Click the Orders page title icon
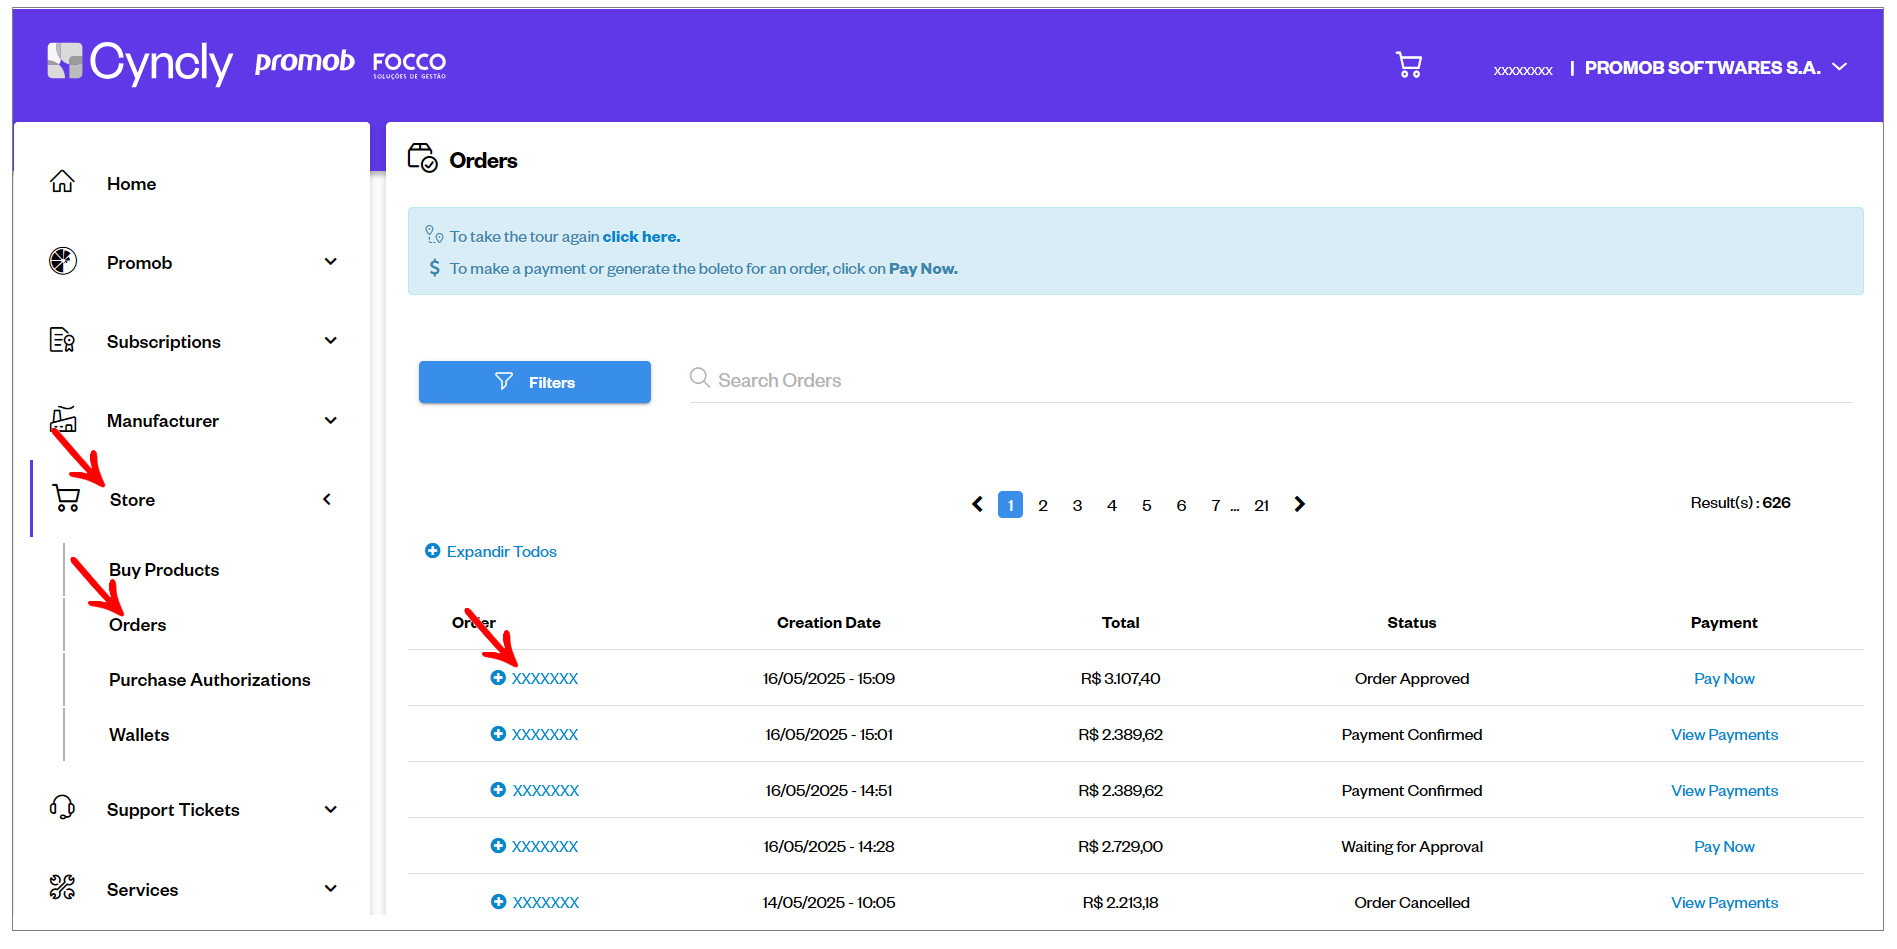Image resolution: width=1897 pixels, height=949 pixels. (423, 158)
